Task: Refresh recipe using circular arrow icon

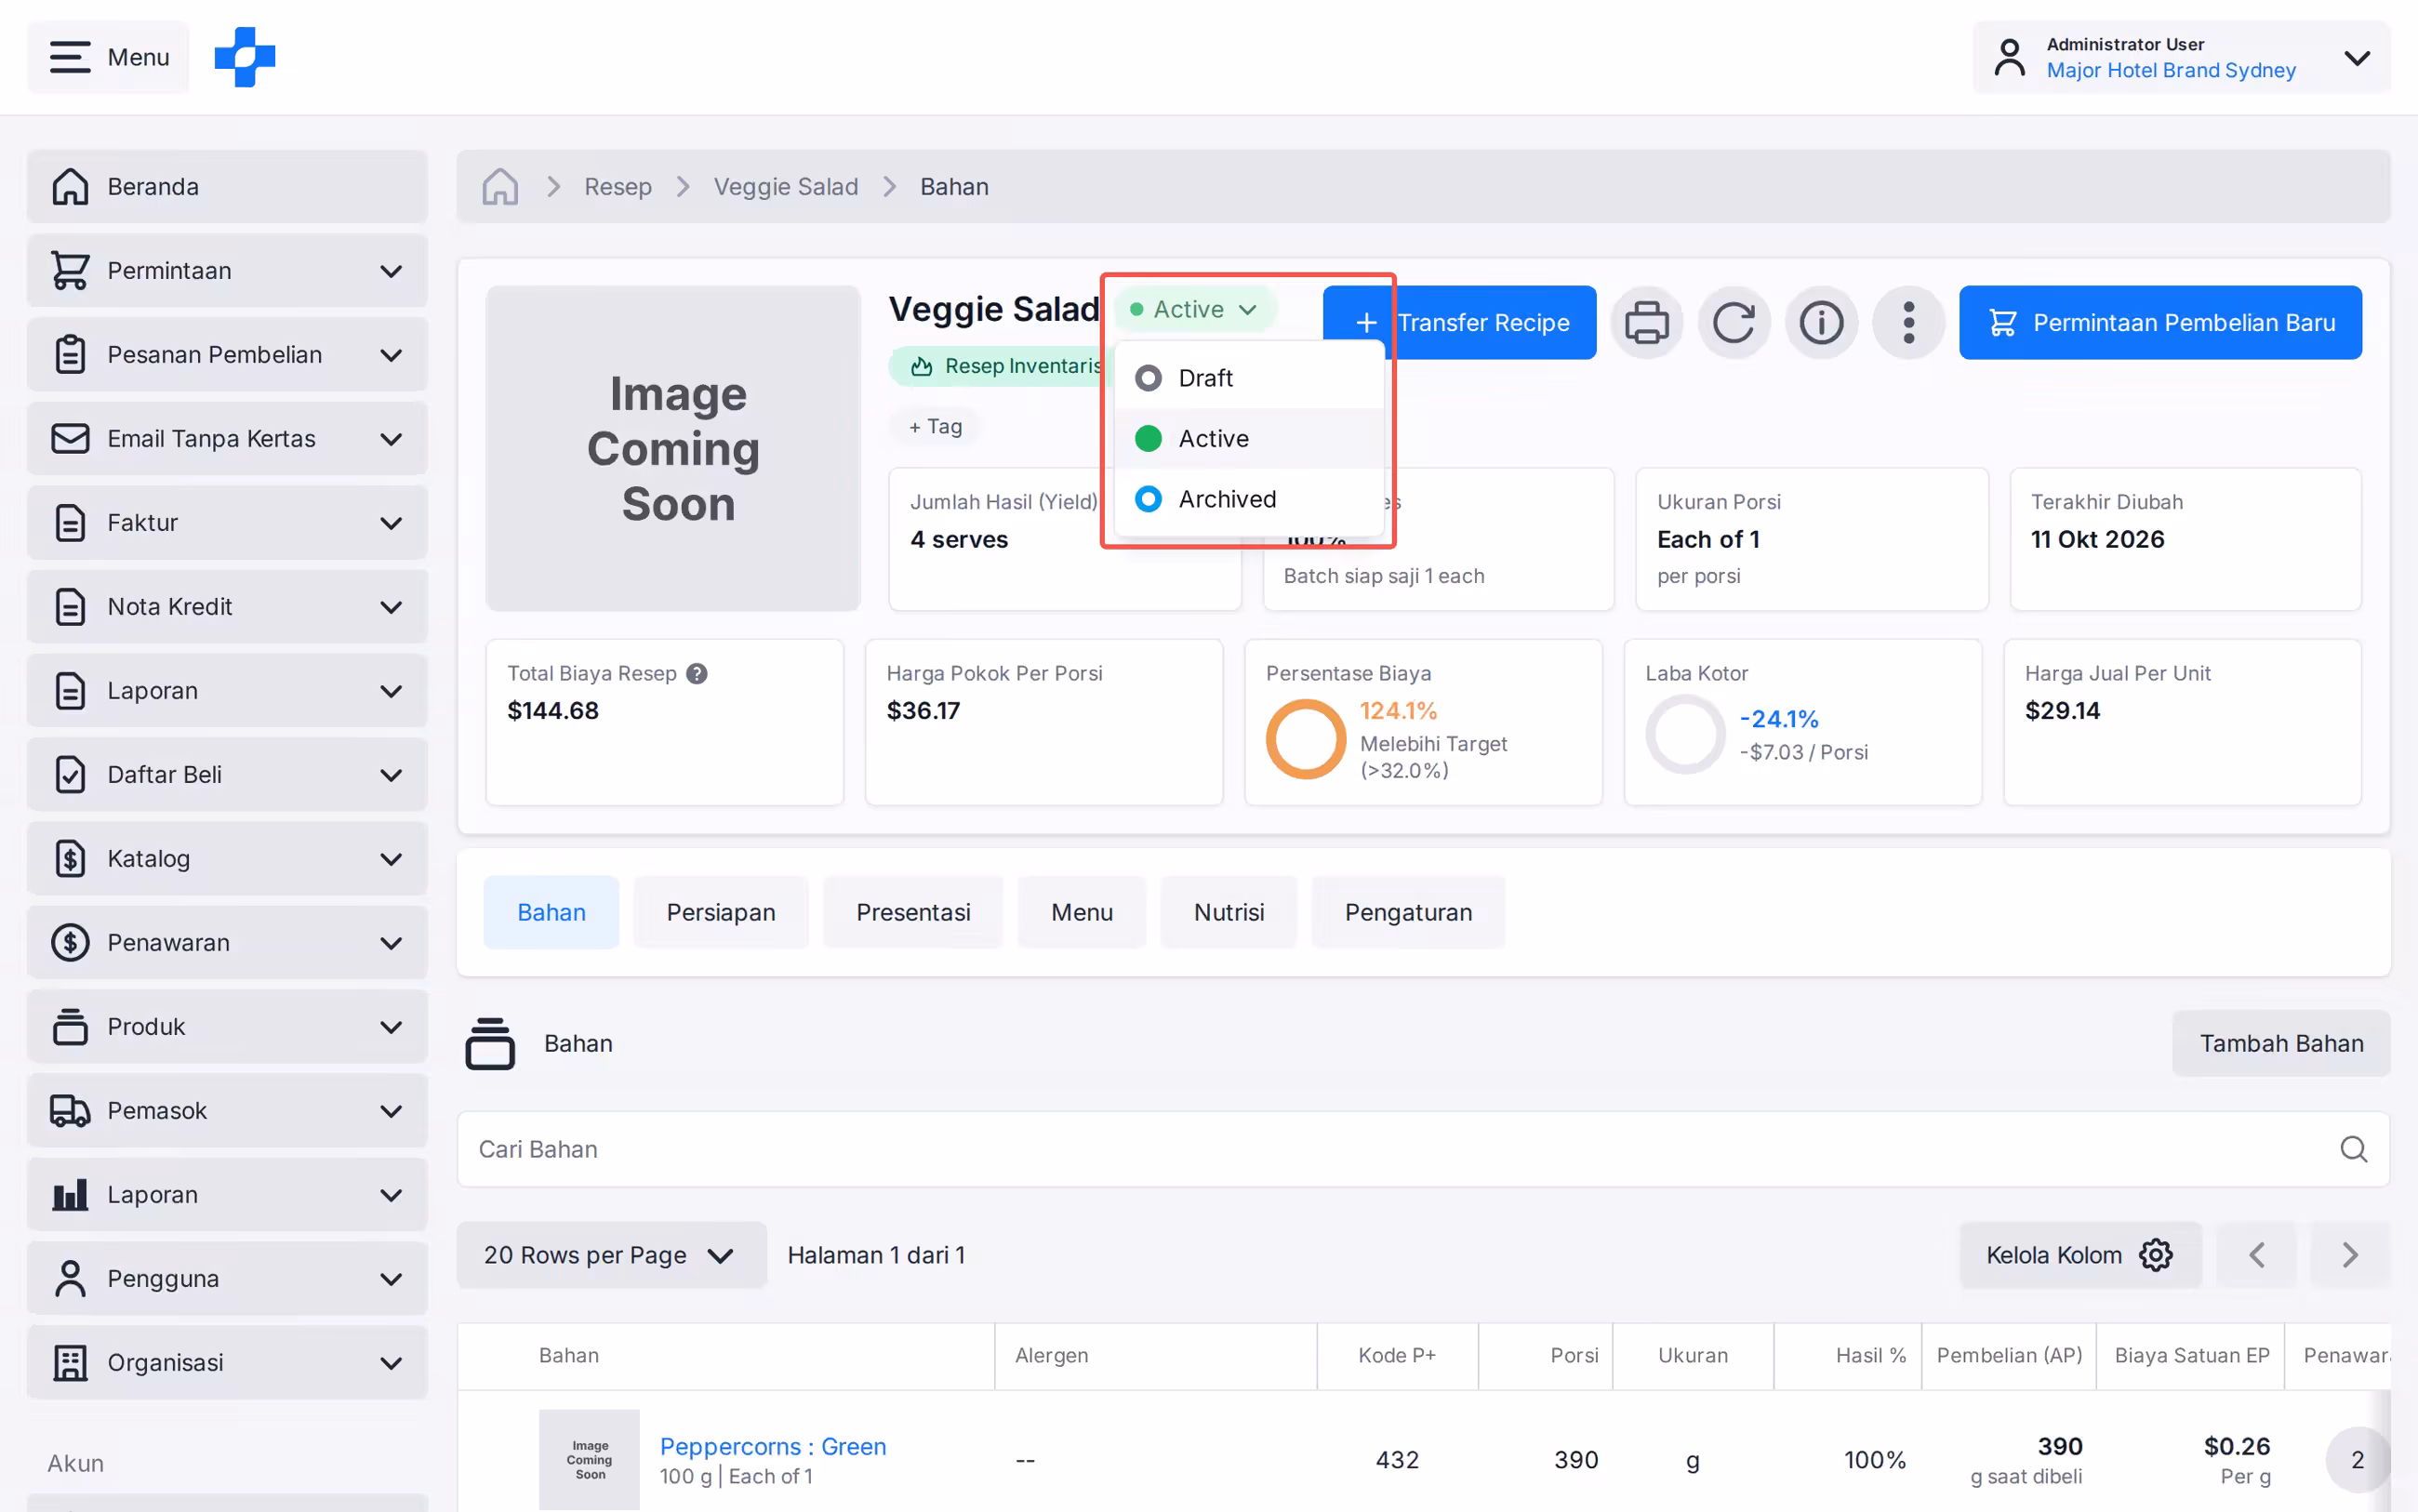Action: pyautogui.click(x=1734, y=323)
